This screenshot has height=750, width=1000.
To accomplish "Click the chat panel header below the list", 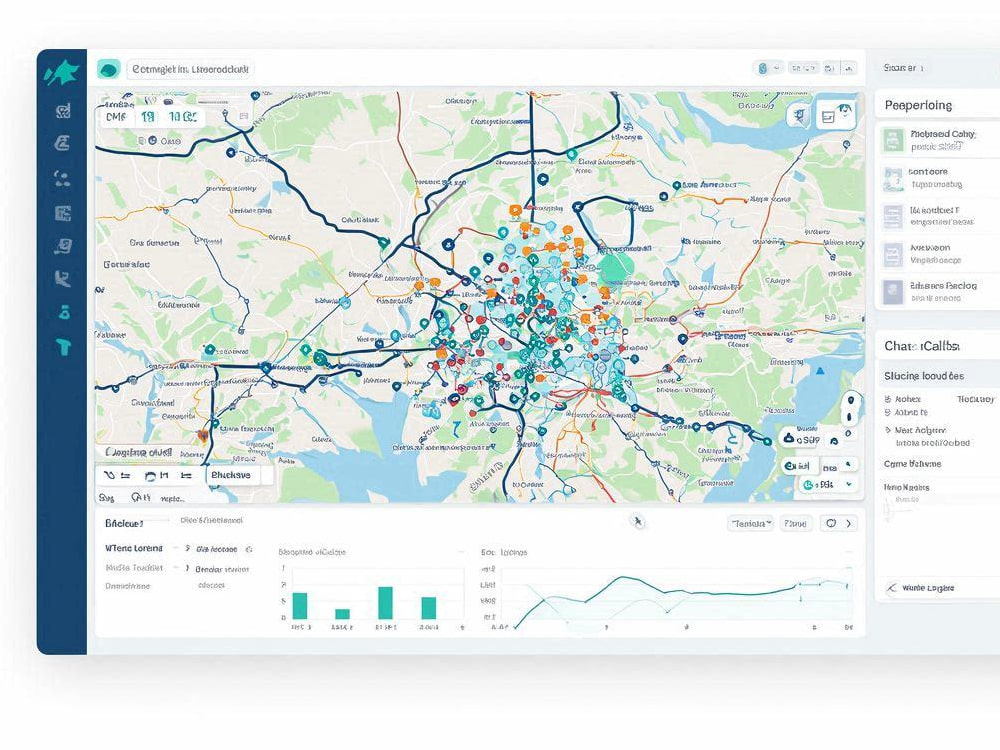I will pyautogui.click(x=938, y=346).
